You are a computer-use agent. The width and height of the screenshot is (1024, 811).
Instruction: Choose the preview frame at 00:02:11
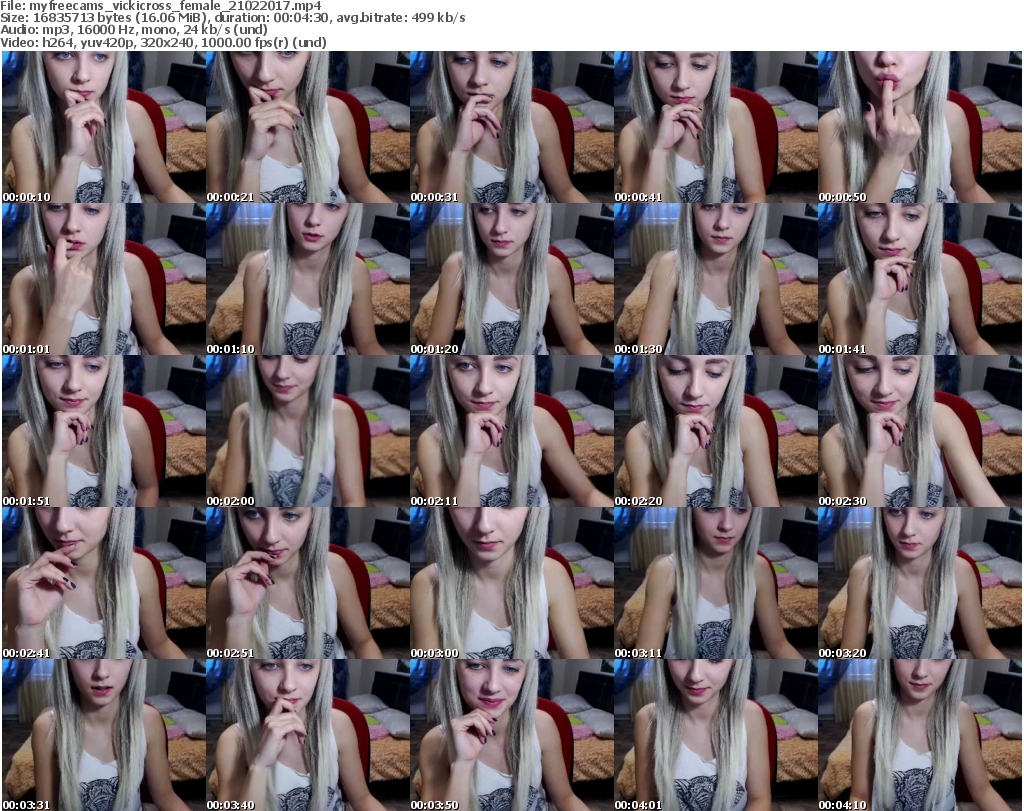[x=511, y=432]
